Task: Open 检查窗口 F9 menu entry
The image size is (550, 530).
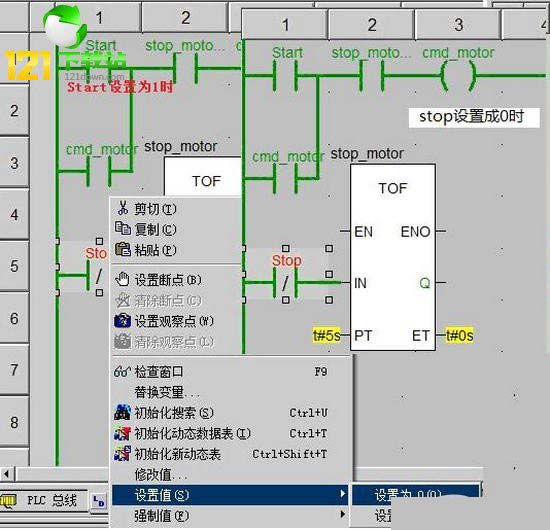Action: [x=230, y=372]
